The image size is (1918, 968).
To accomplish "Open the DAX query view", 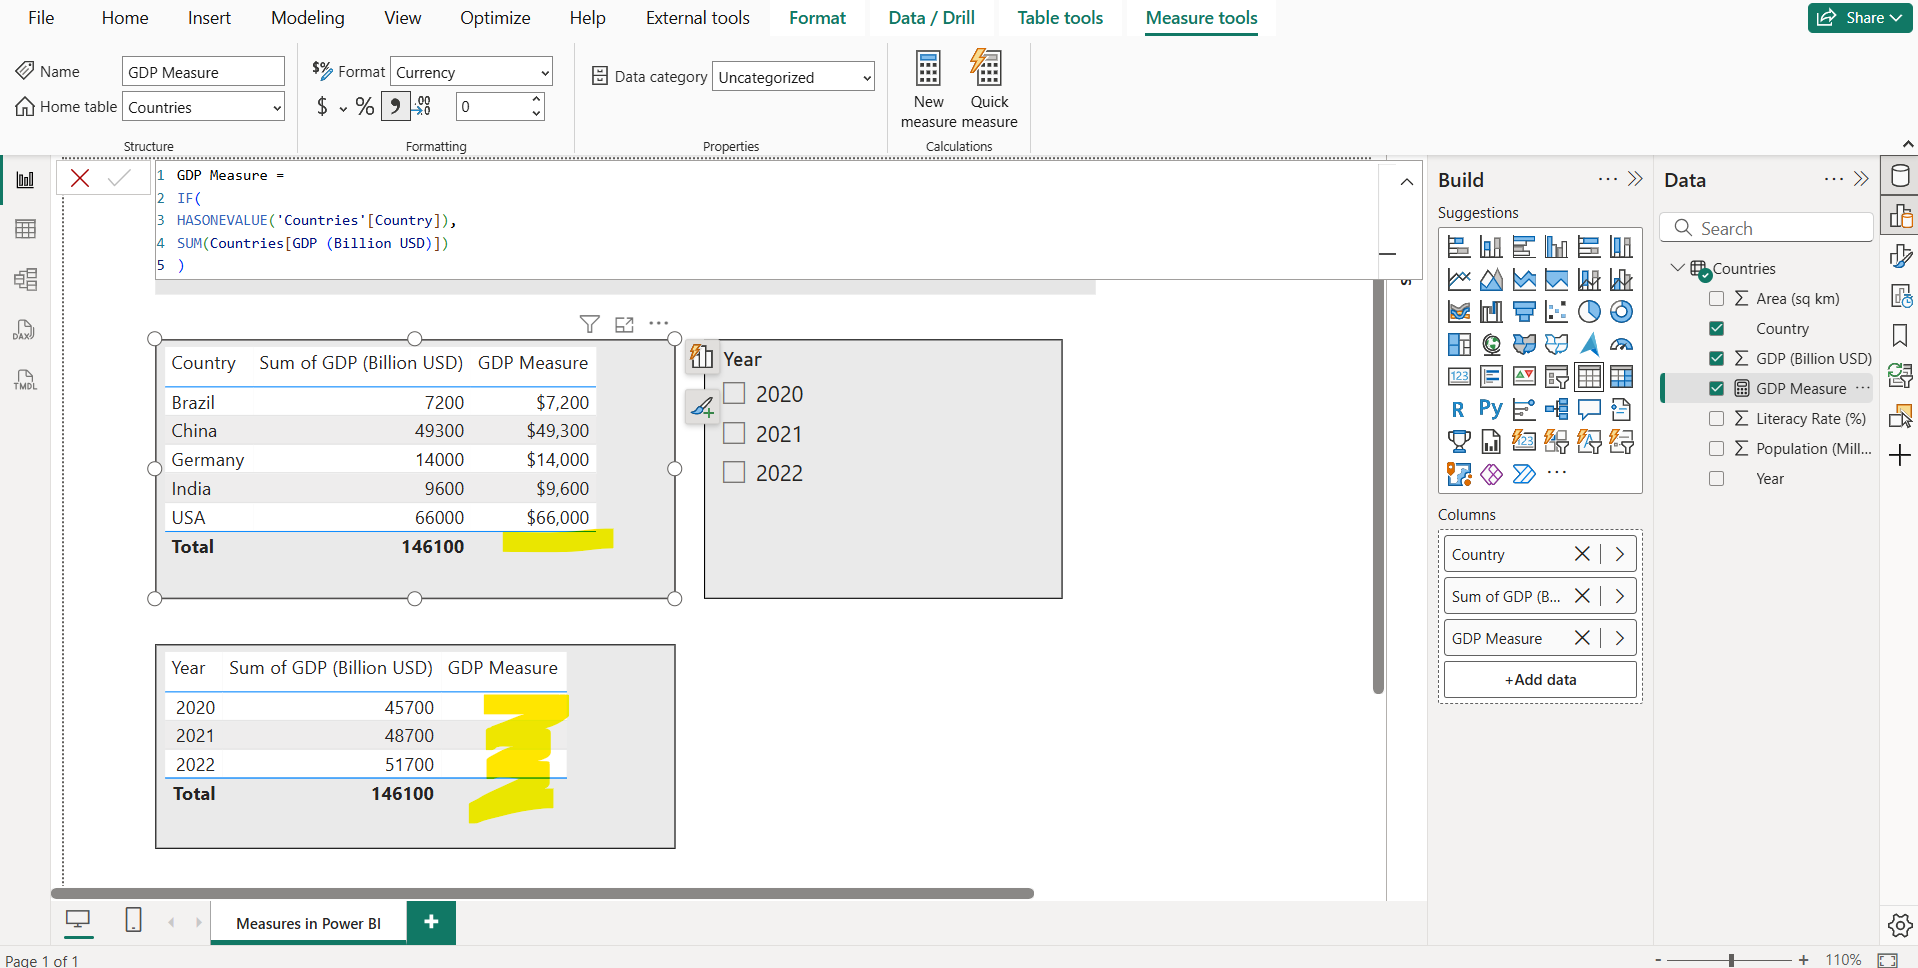I will point(24,330).
